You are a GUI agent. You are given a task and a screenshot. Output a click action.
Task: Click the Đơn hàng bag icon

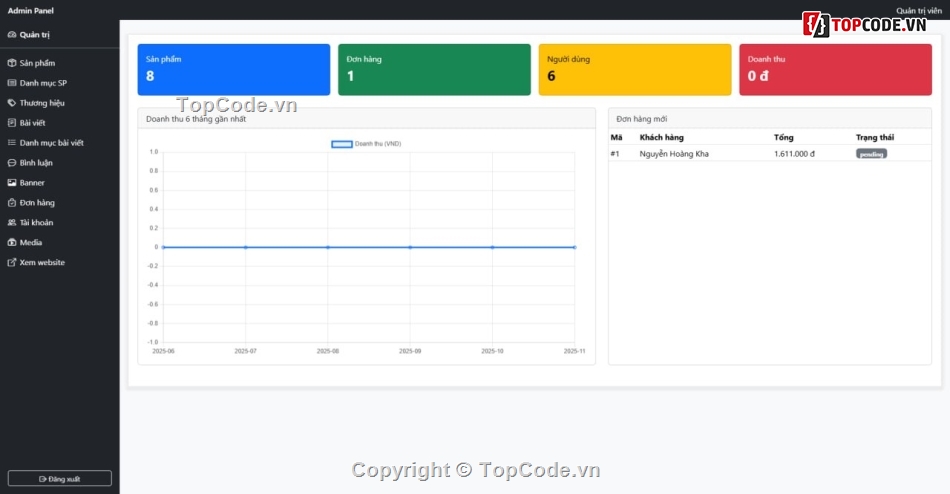[x=12, y=202]
